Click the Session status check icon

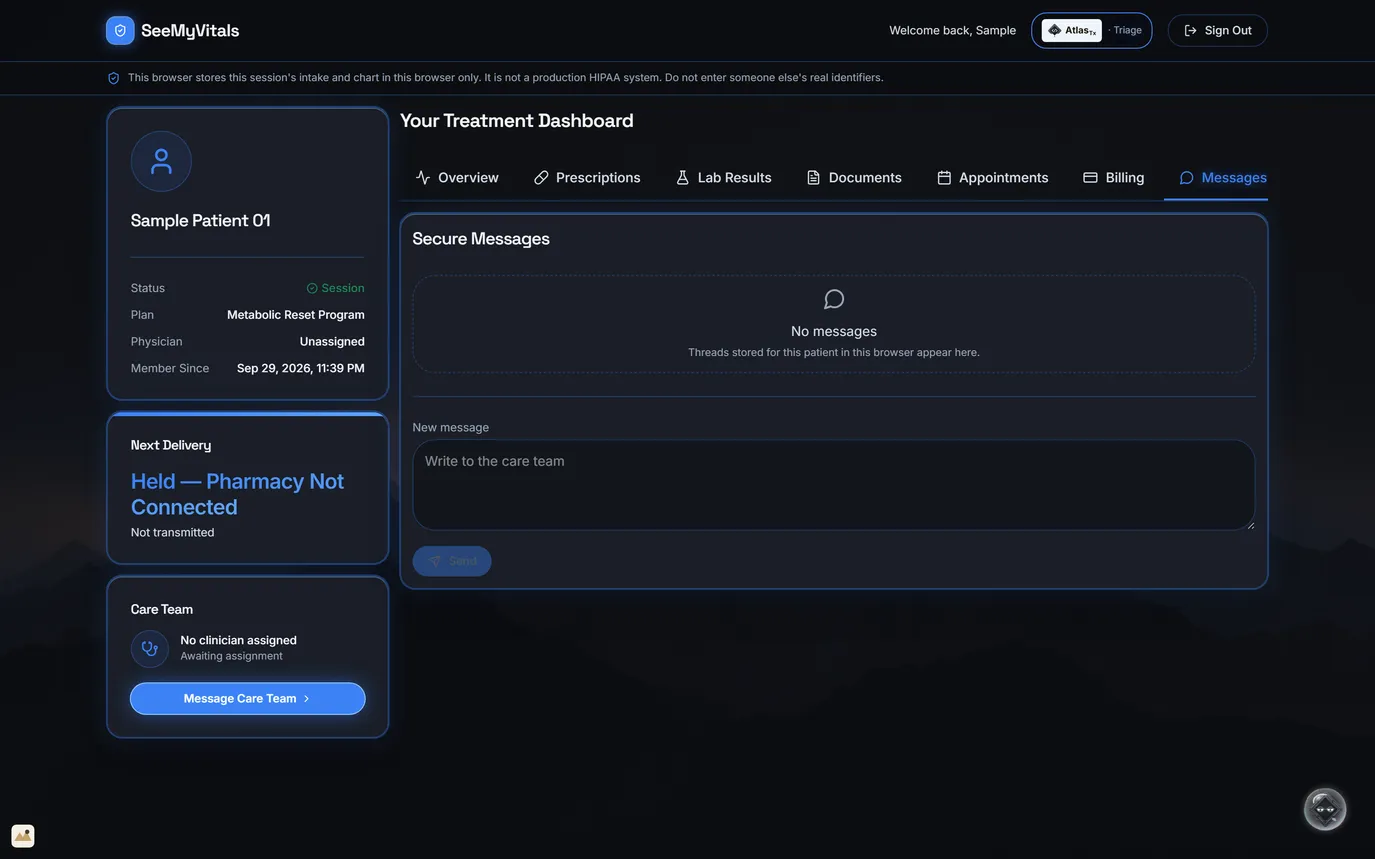(x=312, y=288)
